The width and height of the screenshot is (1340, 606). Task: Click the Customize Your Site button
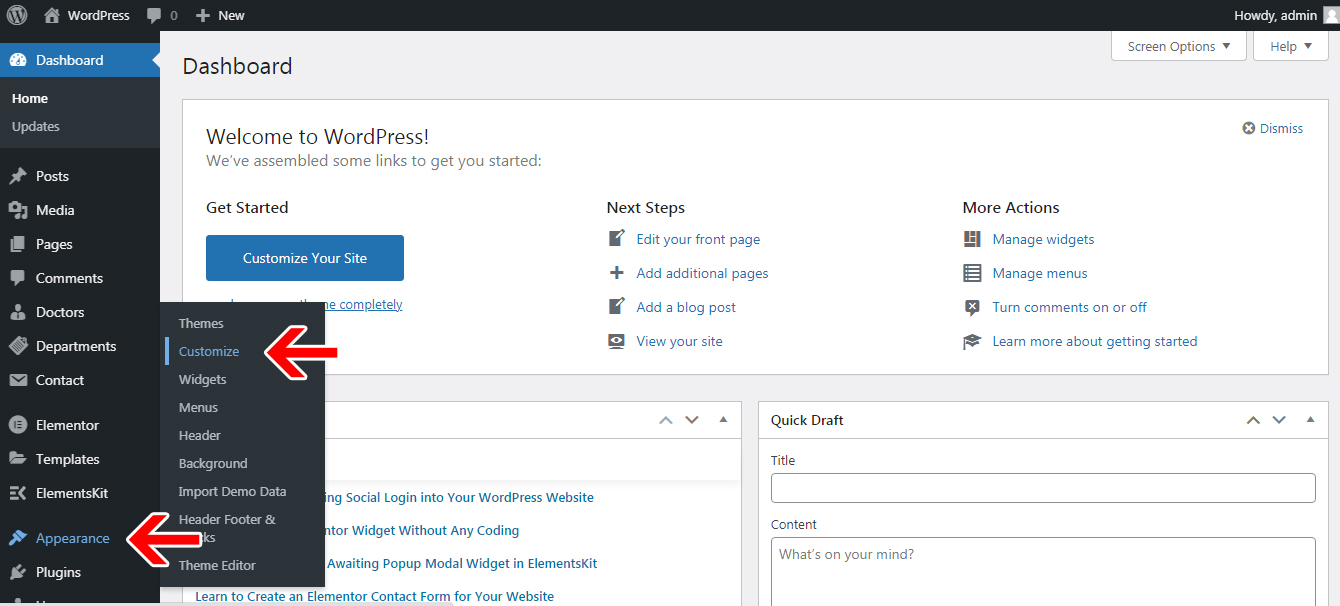pyautogui.click(x=305, y=258)
